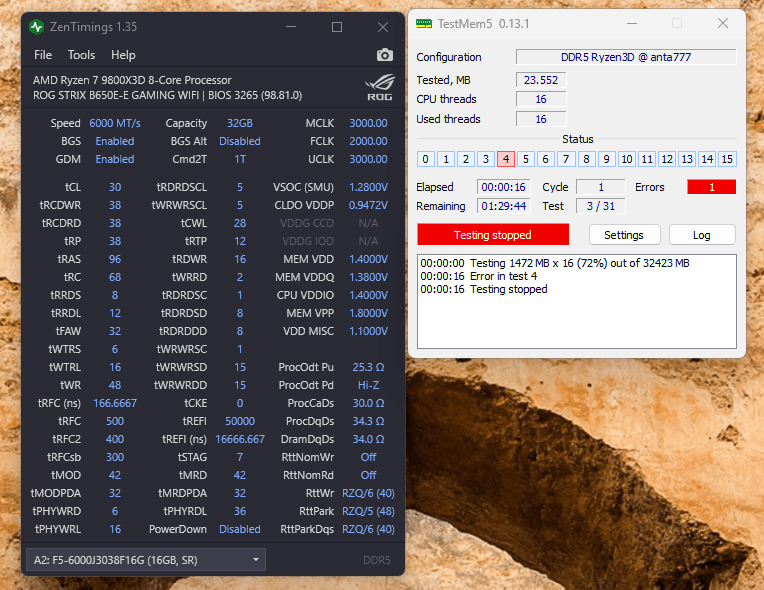Click the CPU threads value field

tap(541, 99)
